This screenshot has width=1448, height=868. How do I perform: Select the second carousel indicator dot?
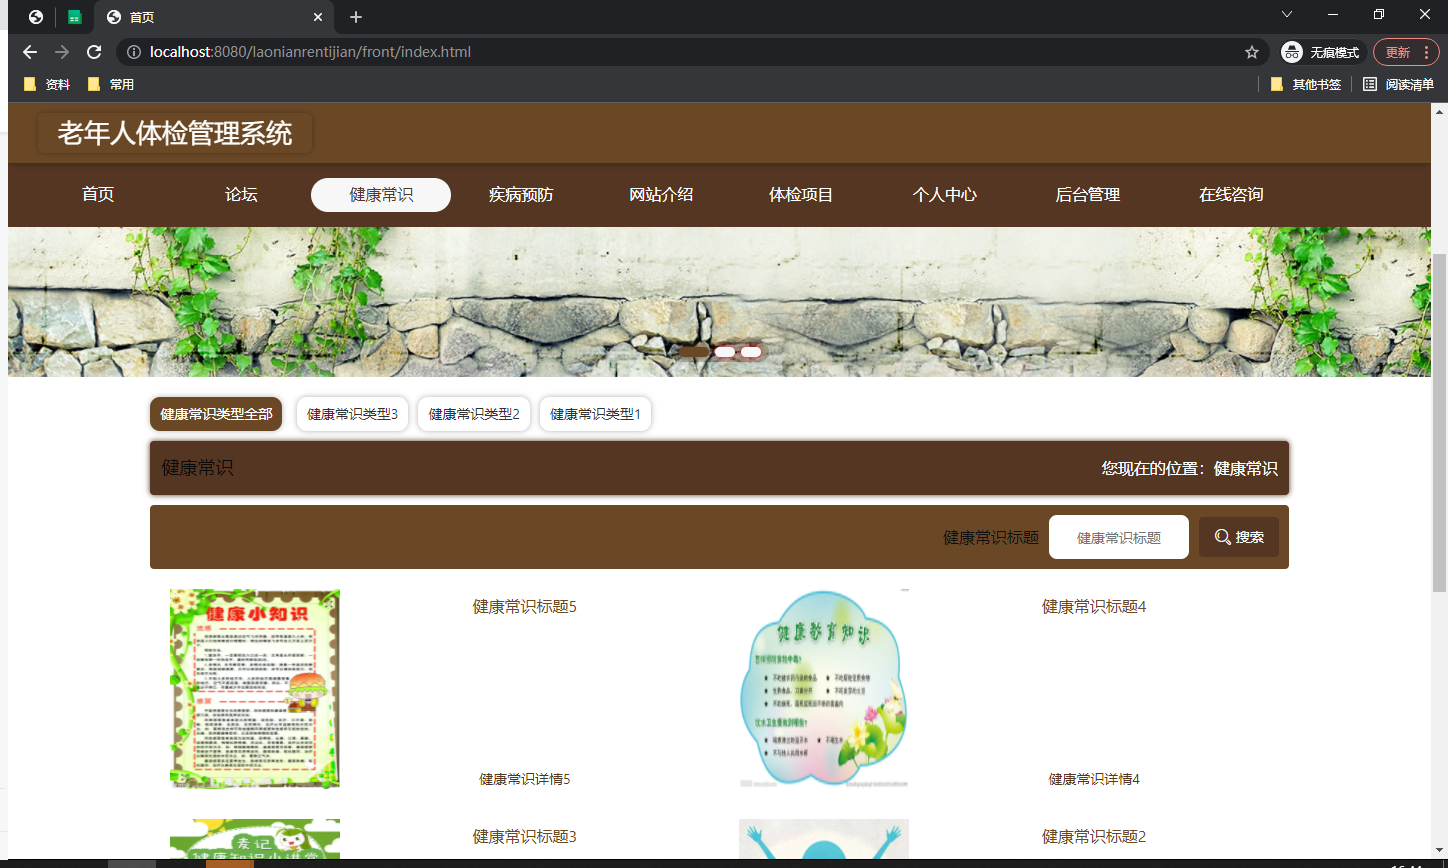tap(725, 352)
